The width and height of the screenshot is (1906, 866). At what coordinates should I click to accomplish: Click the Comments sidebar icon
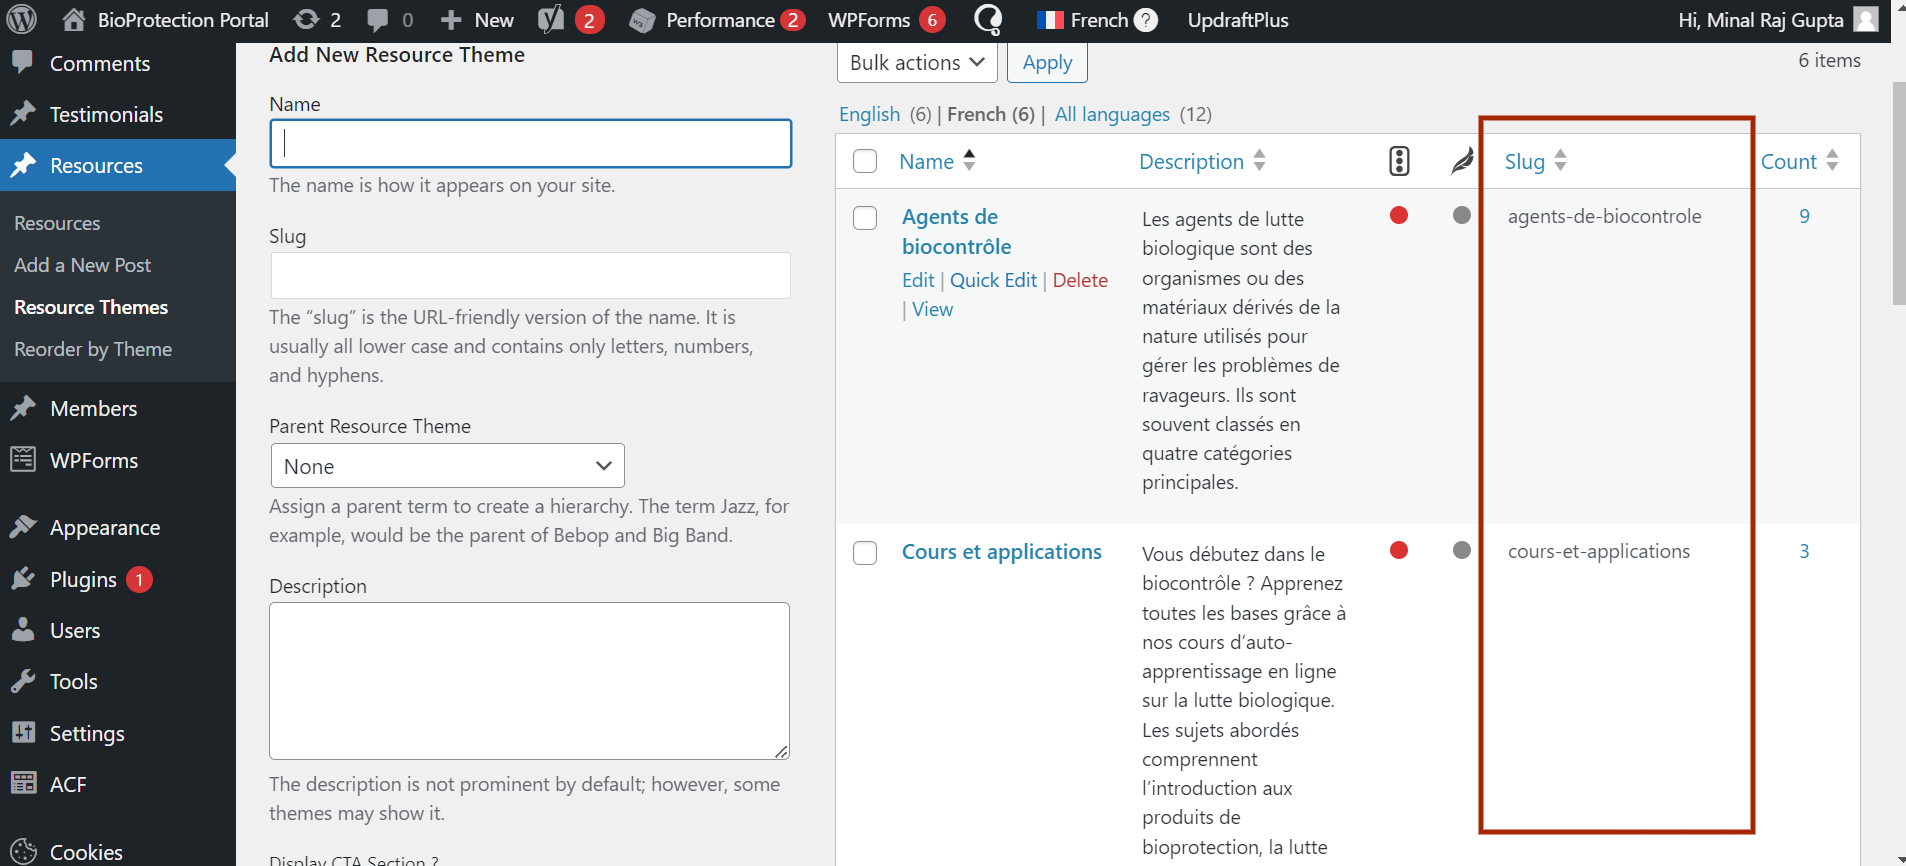[x=22, y=62]
